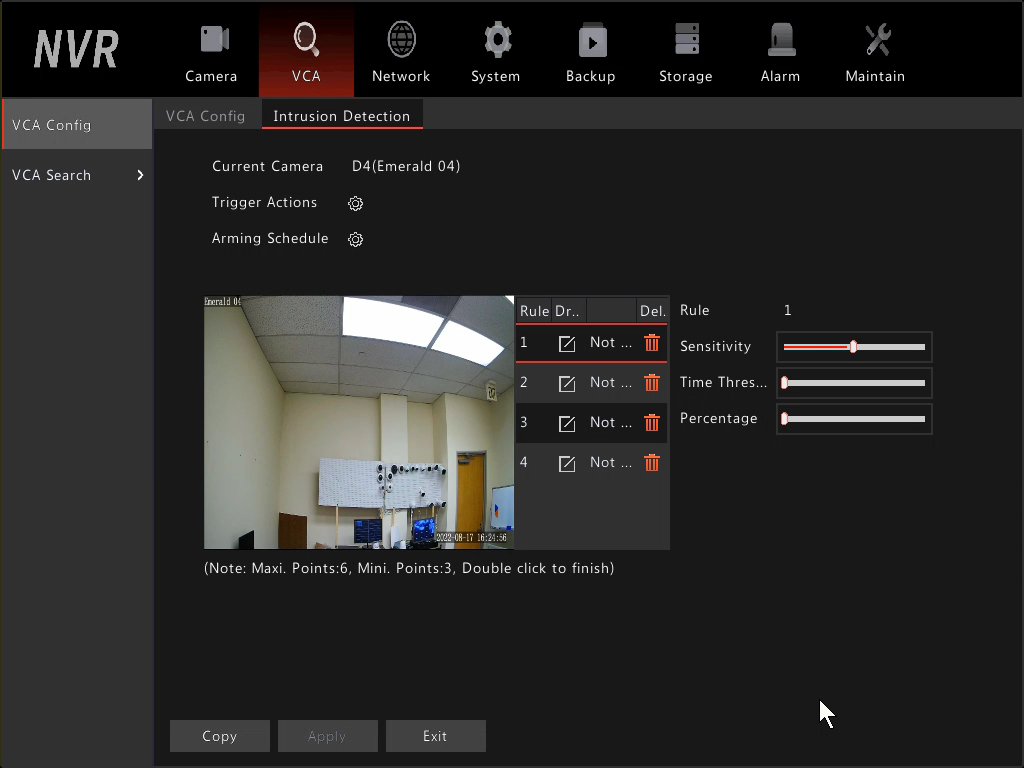
Task: Adjust the Sensitivity slider handle
Action: 853,347
